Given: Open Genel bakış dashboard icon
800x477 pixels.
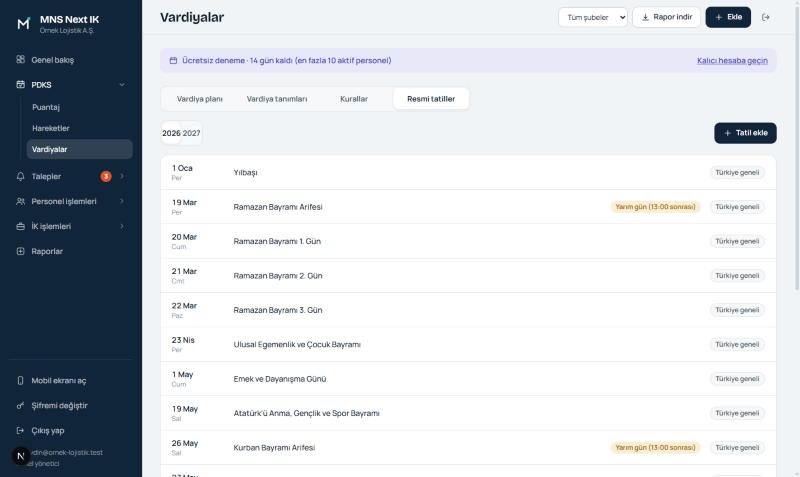Looking at the screenshot, I should (x=20, y=59).
